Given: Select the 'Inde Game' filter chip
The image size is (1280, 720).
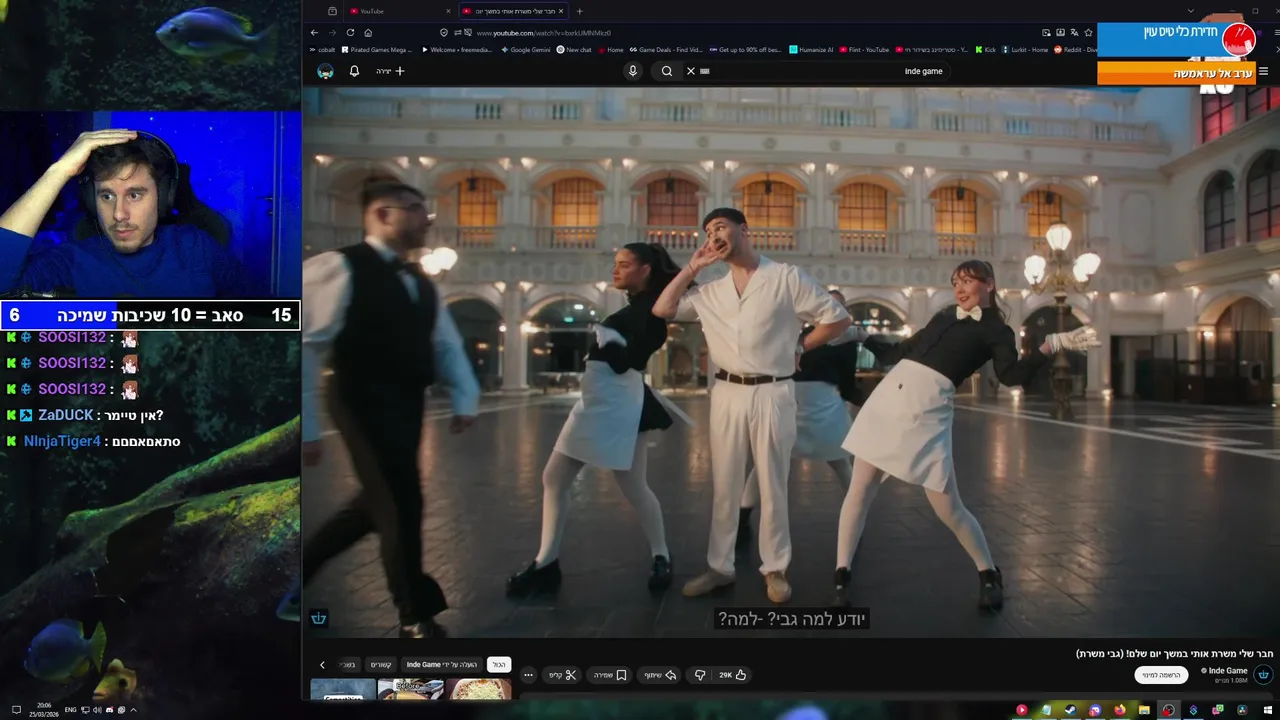Looking at the screenshot, I should click(x=441, y=664).
